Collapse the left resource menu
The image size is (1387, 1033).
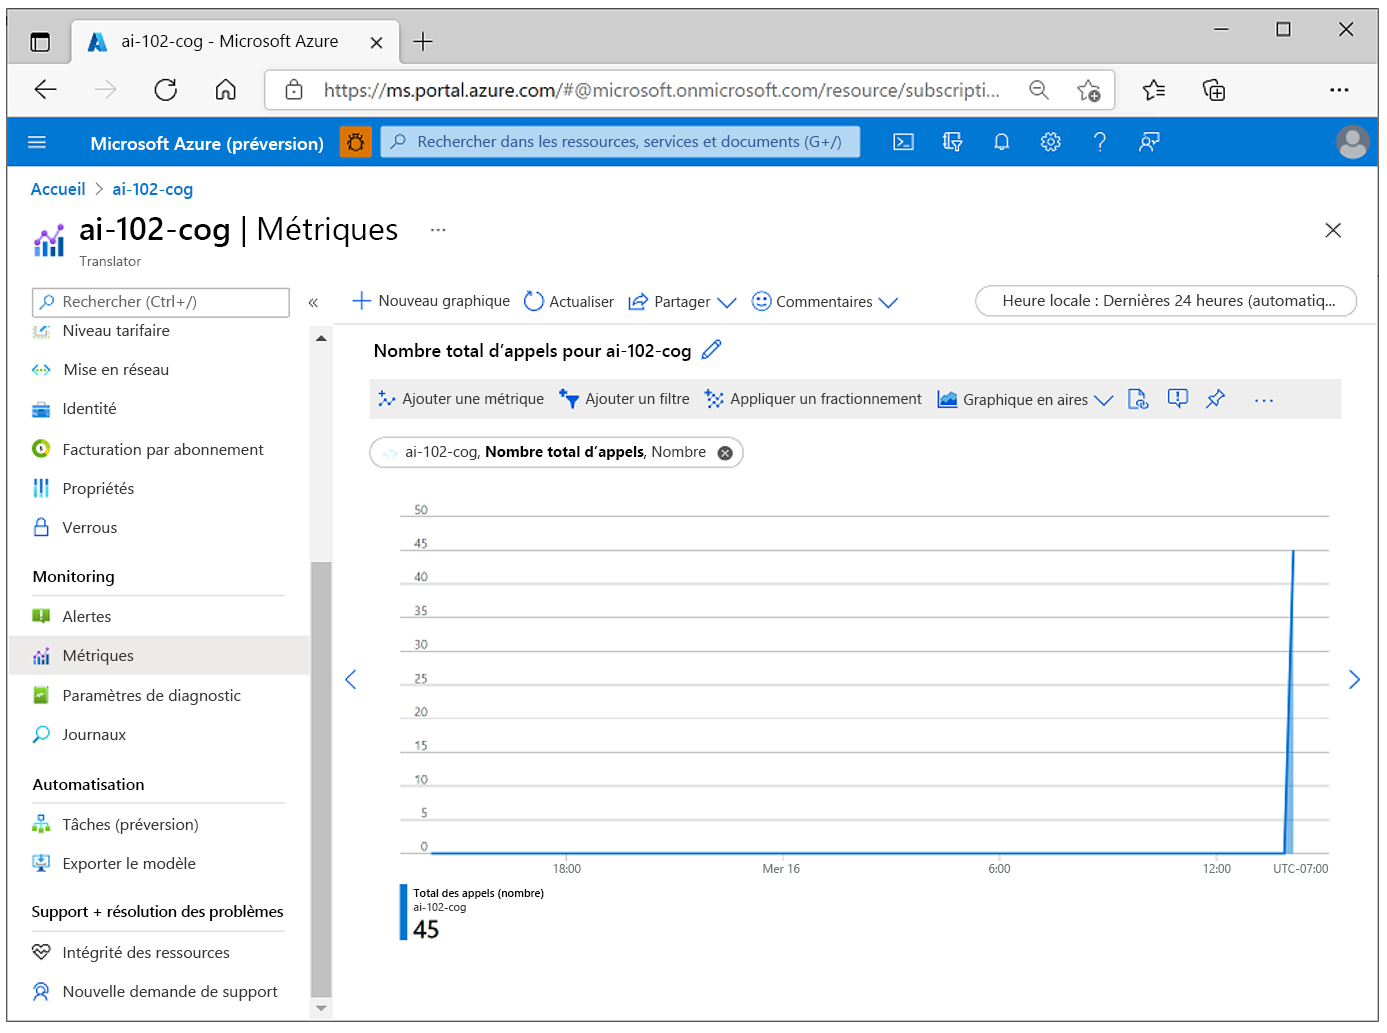(x=313, y=302)
